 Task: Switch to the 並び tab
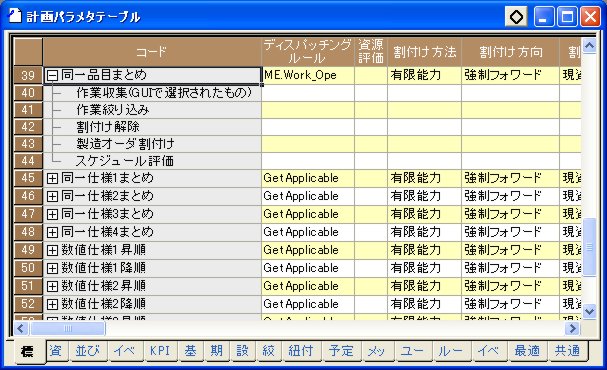(88, 351)
